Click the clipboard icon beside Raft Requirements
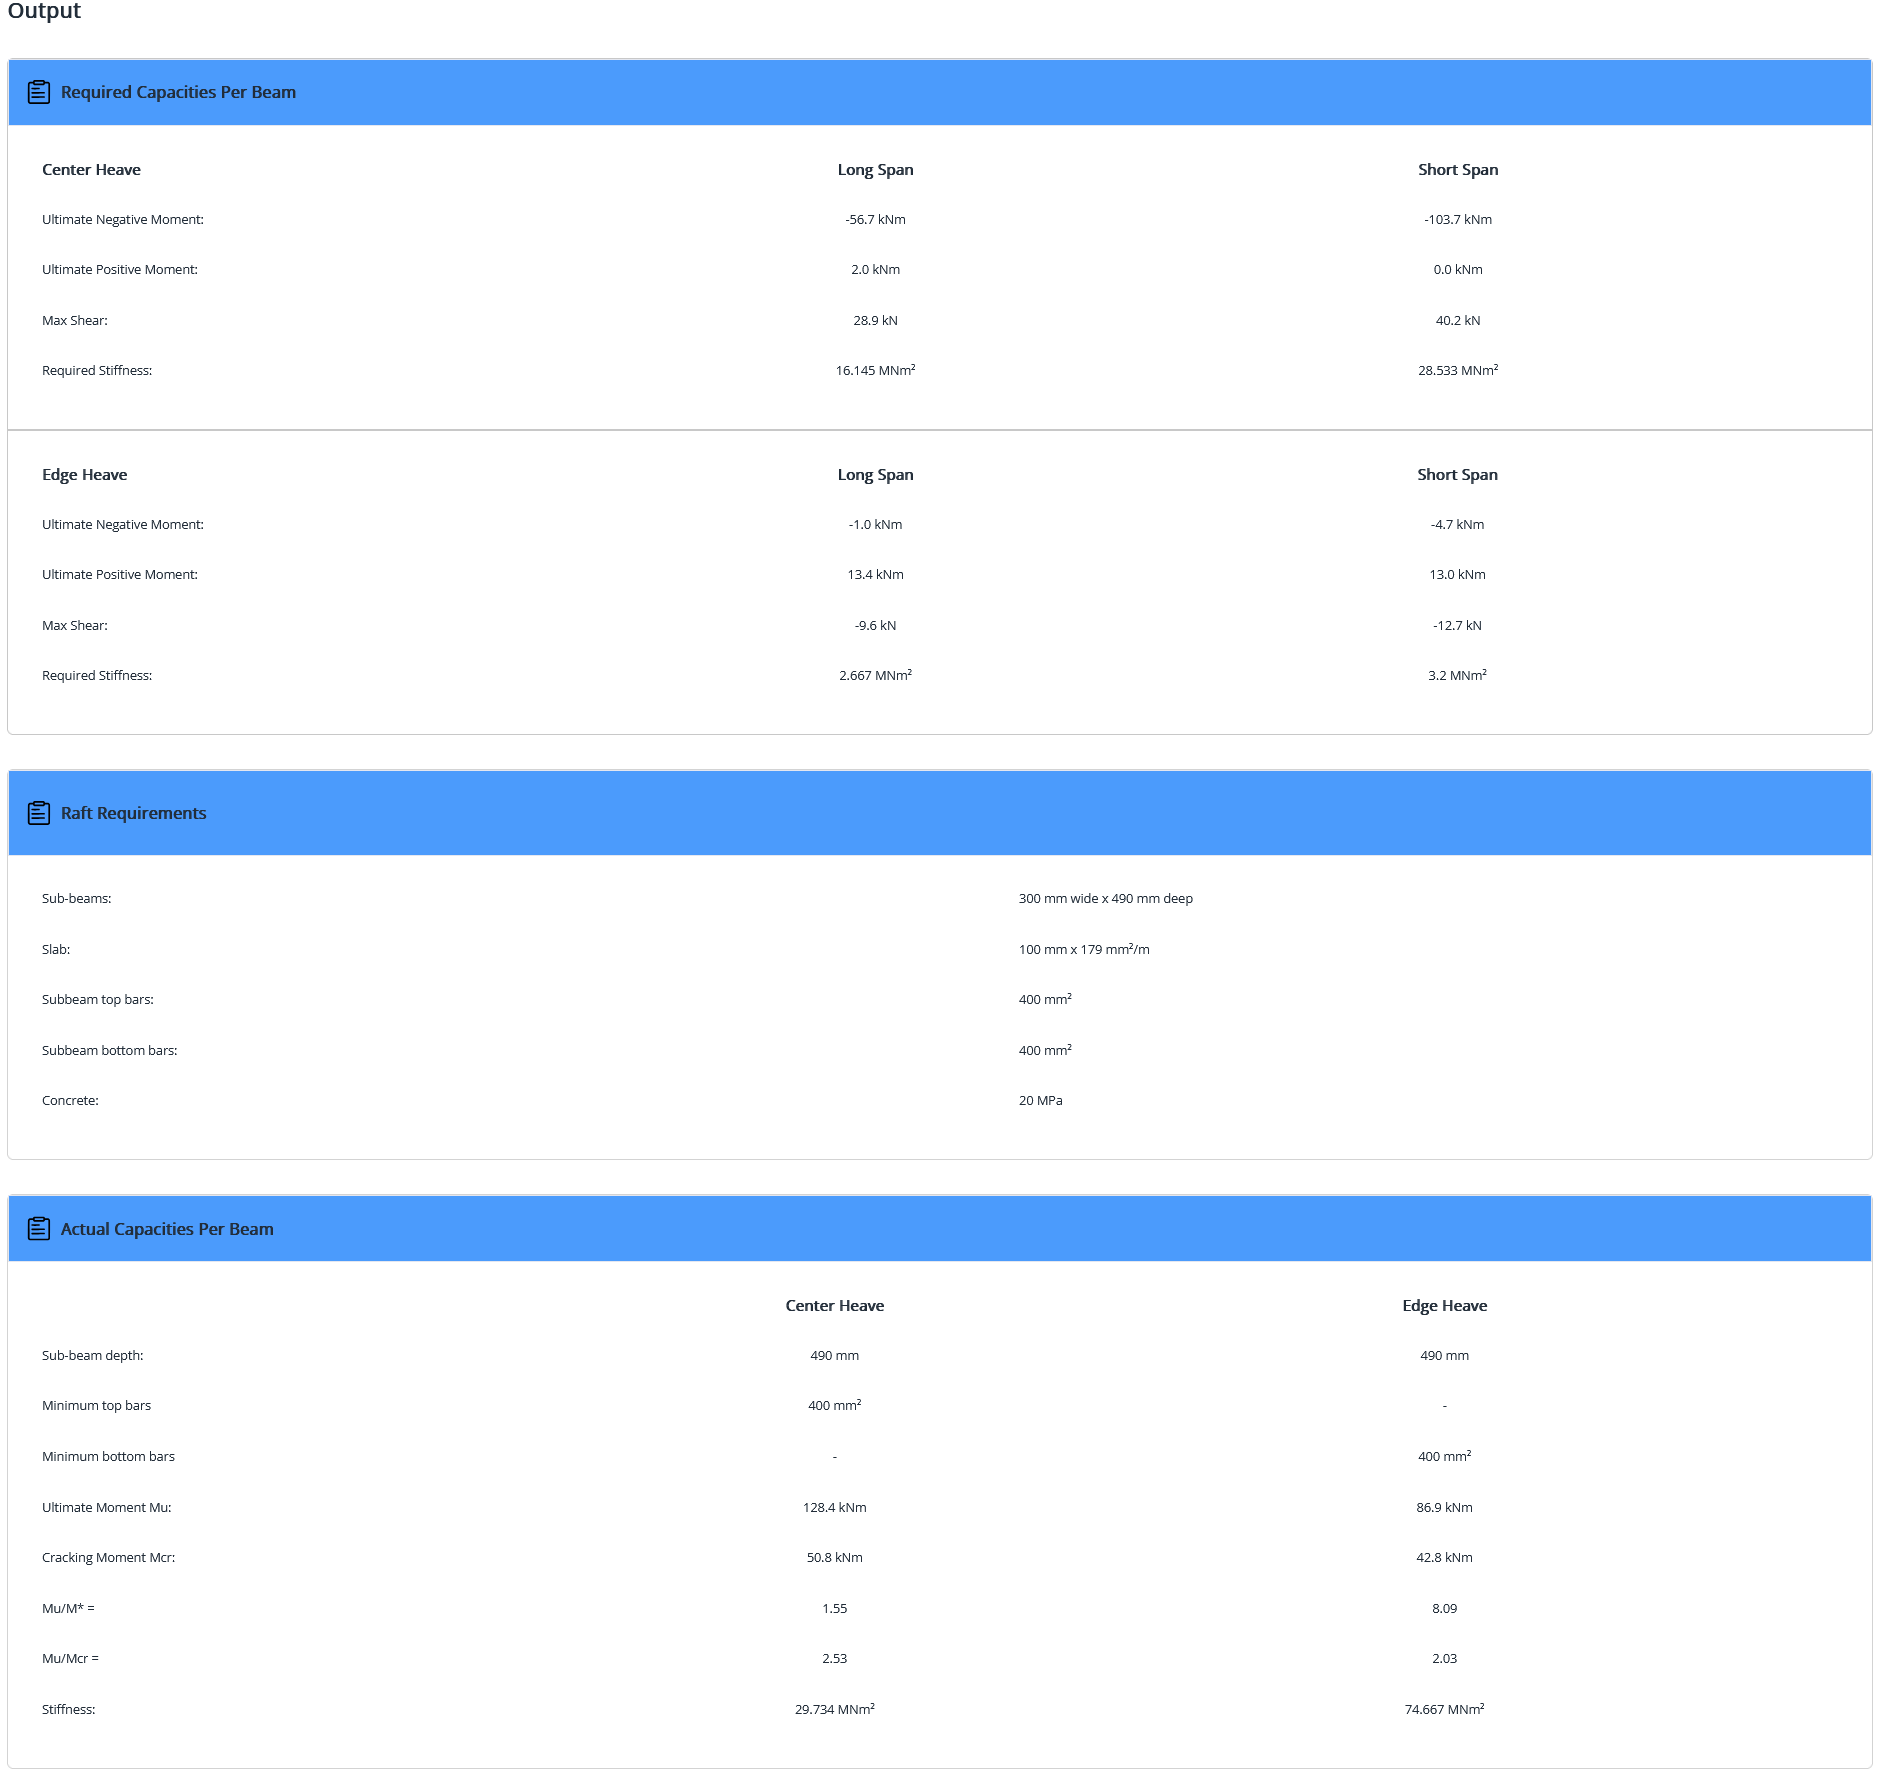The image size is (1882, 1777). [x=38, y=813]
